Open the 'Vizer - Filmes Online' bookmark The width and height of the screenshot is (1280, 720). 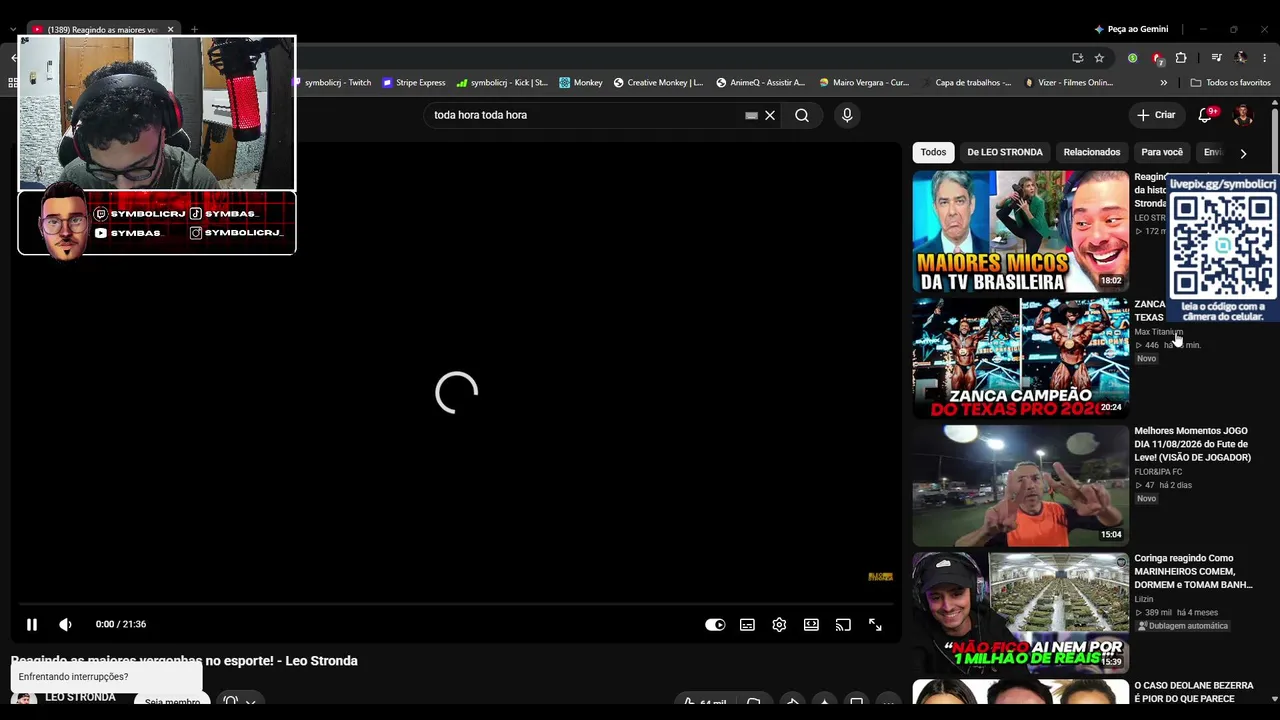click(x=1068, y=83)
